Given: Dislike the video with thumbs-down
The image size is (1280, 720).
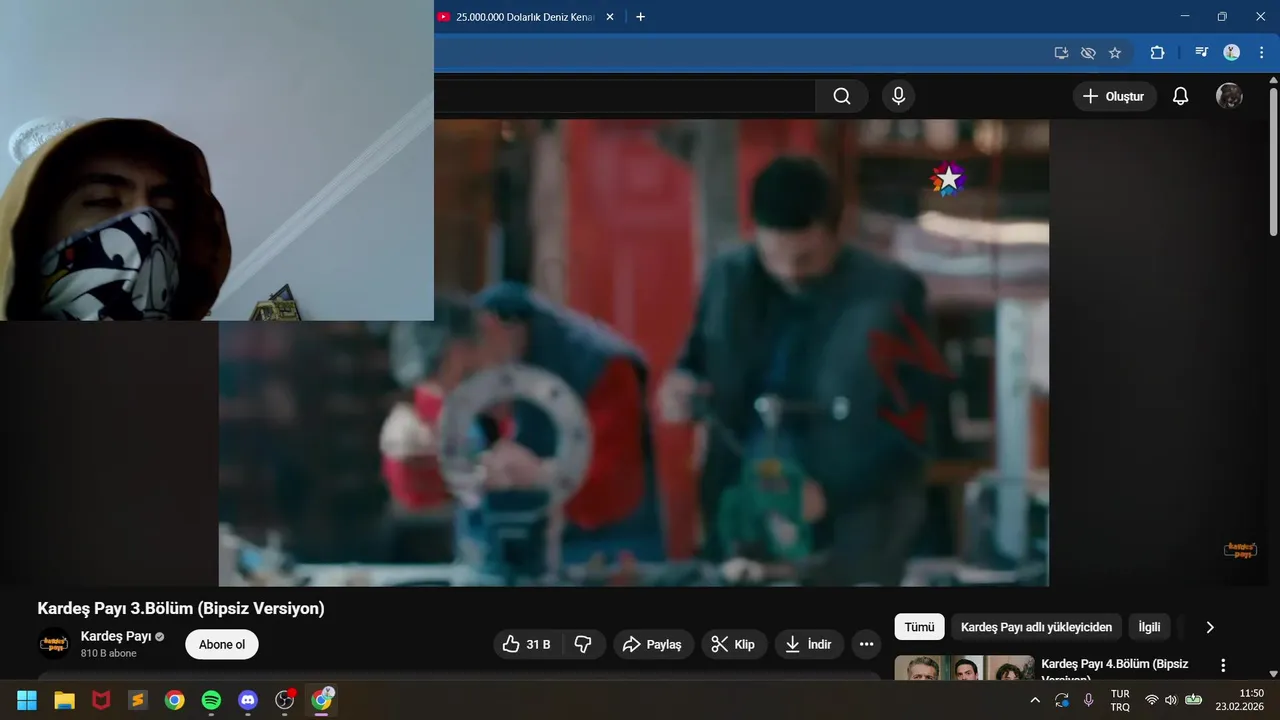Looking at the screenshot, I should coord(583,644).
